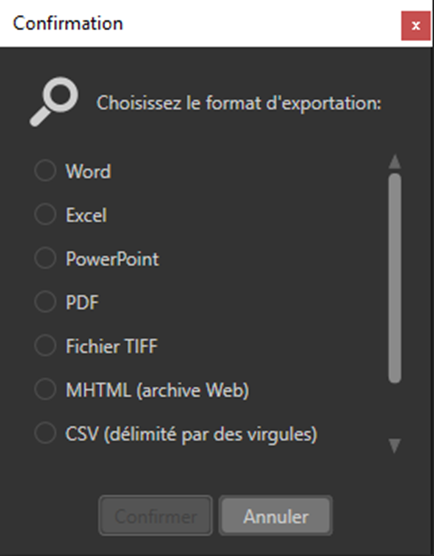Select the PDF radio button
The image size is (434, 556).
[45, 302]
